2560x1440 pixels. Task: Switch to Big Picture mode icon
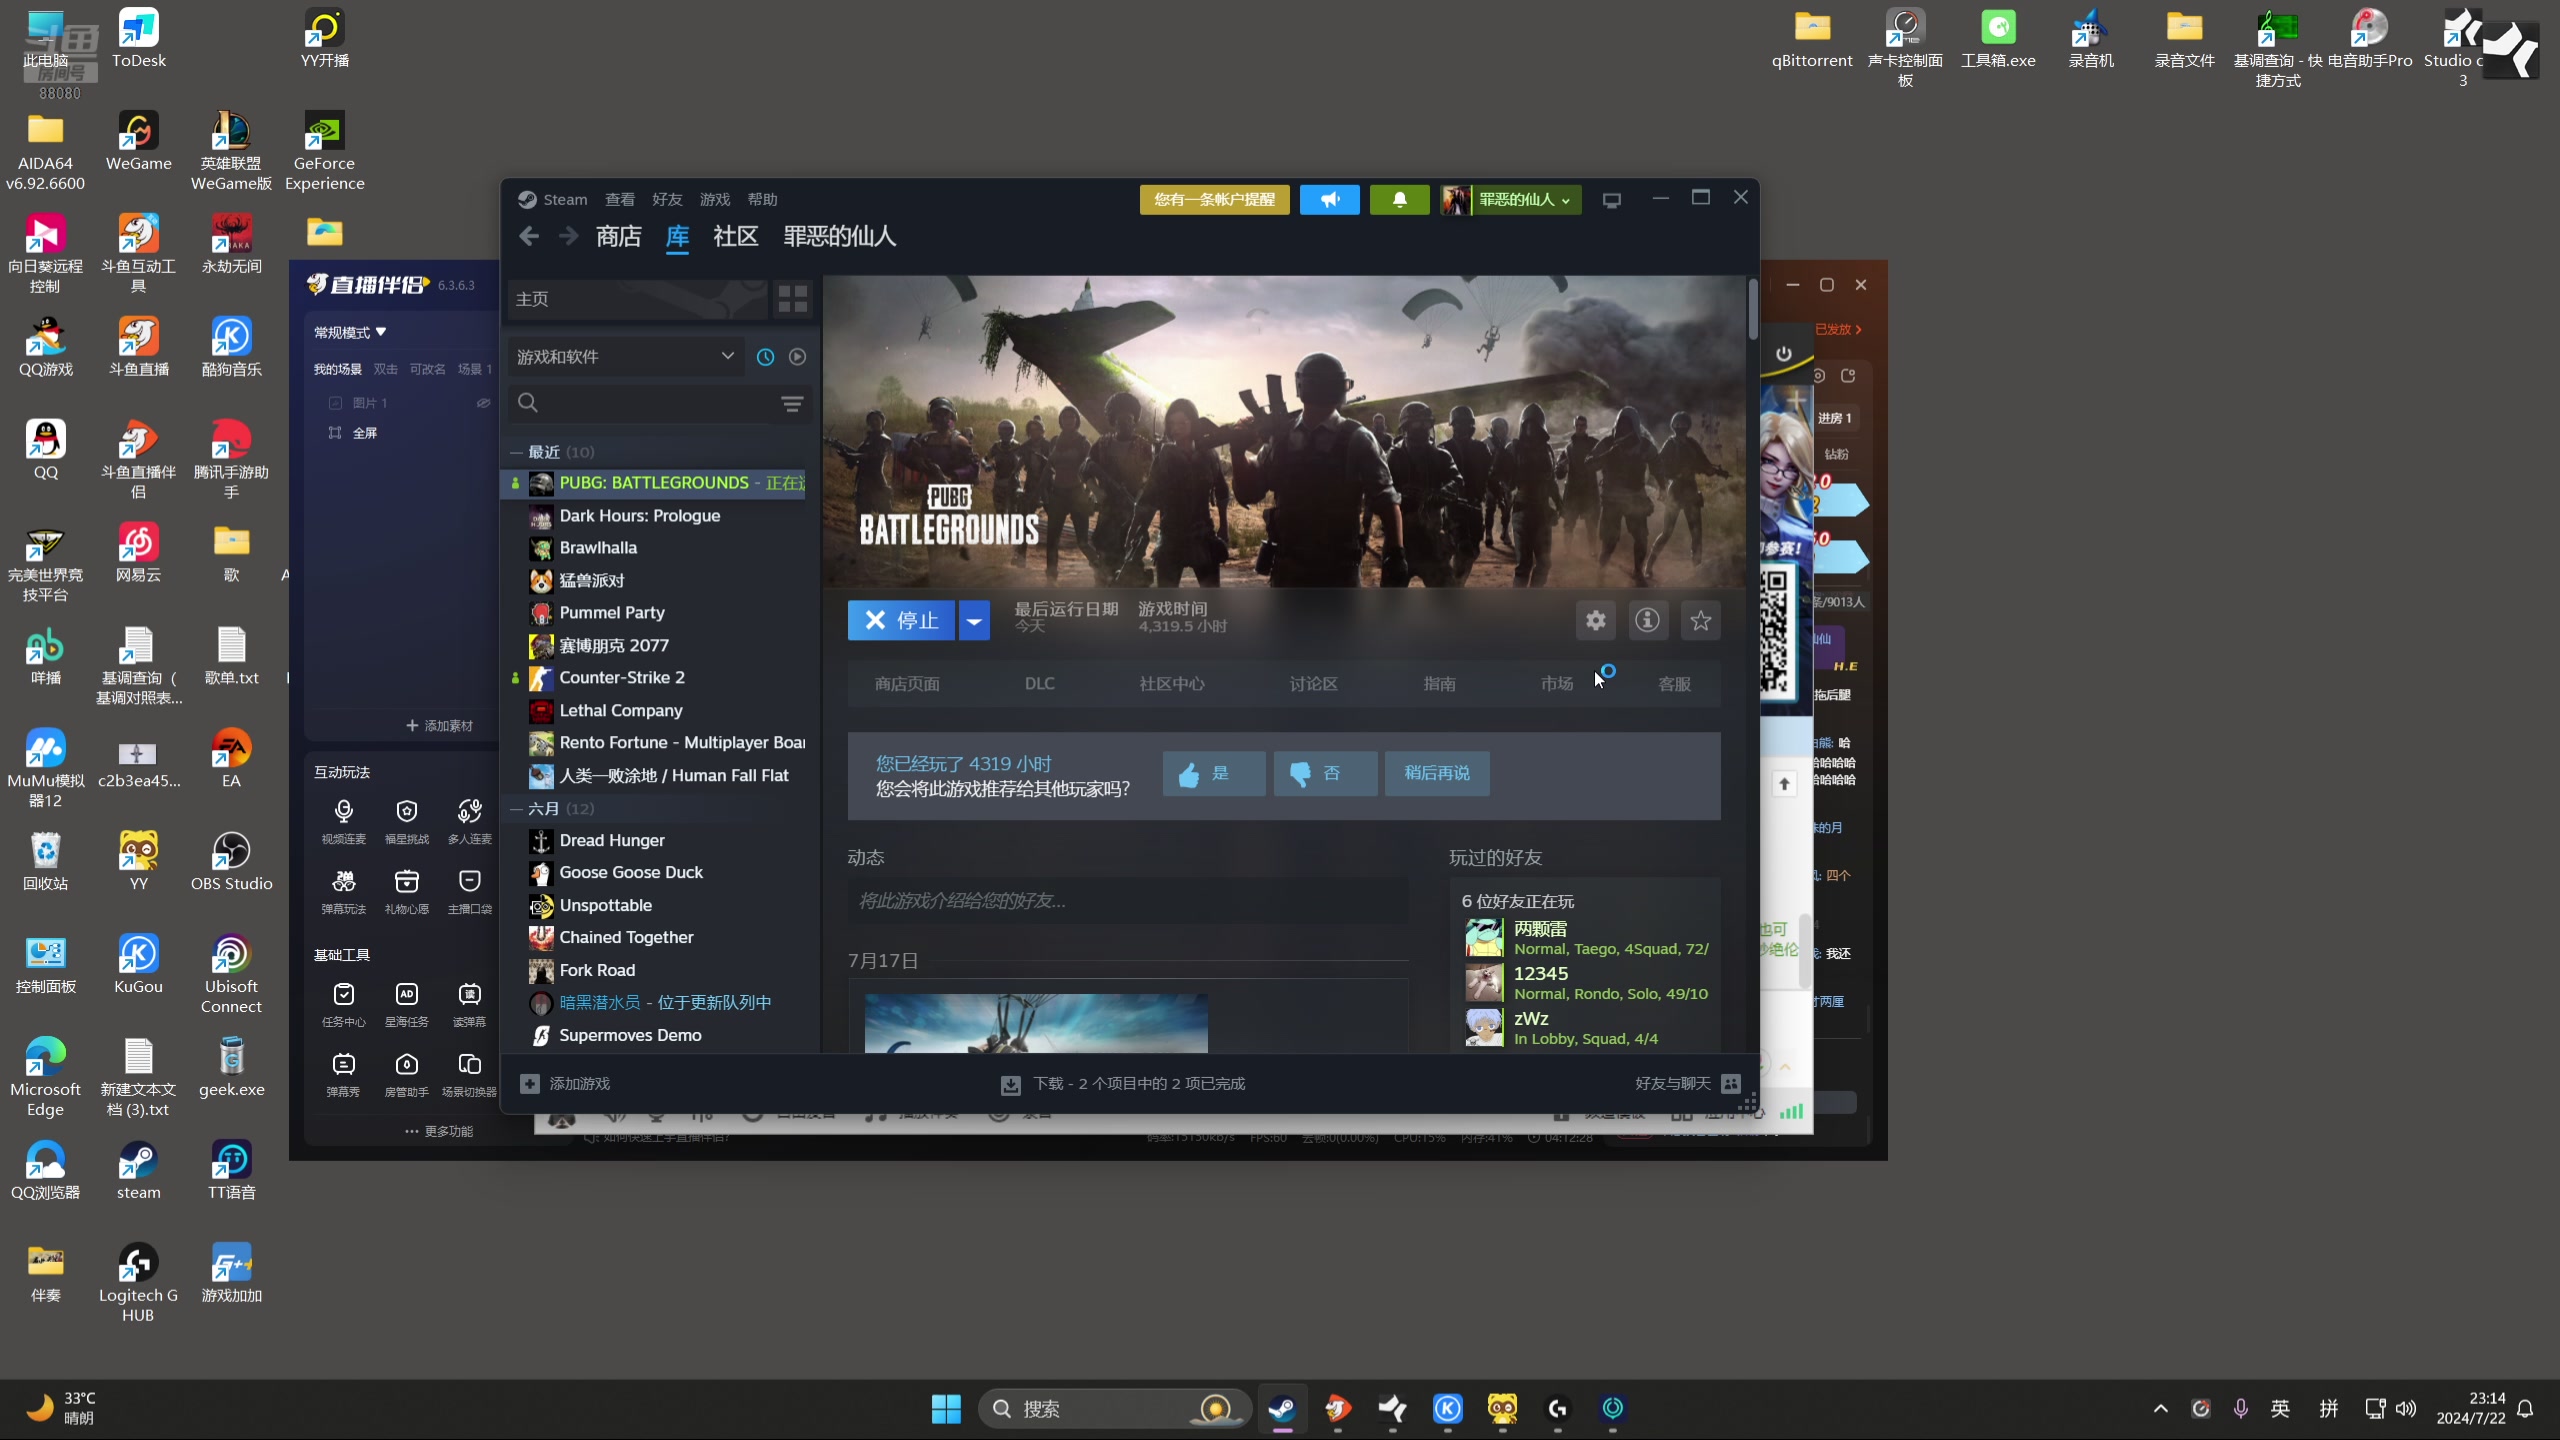click(1611, 200)
